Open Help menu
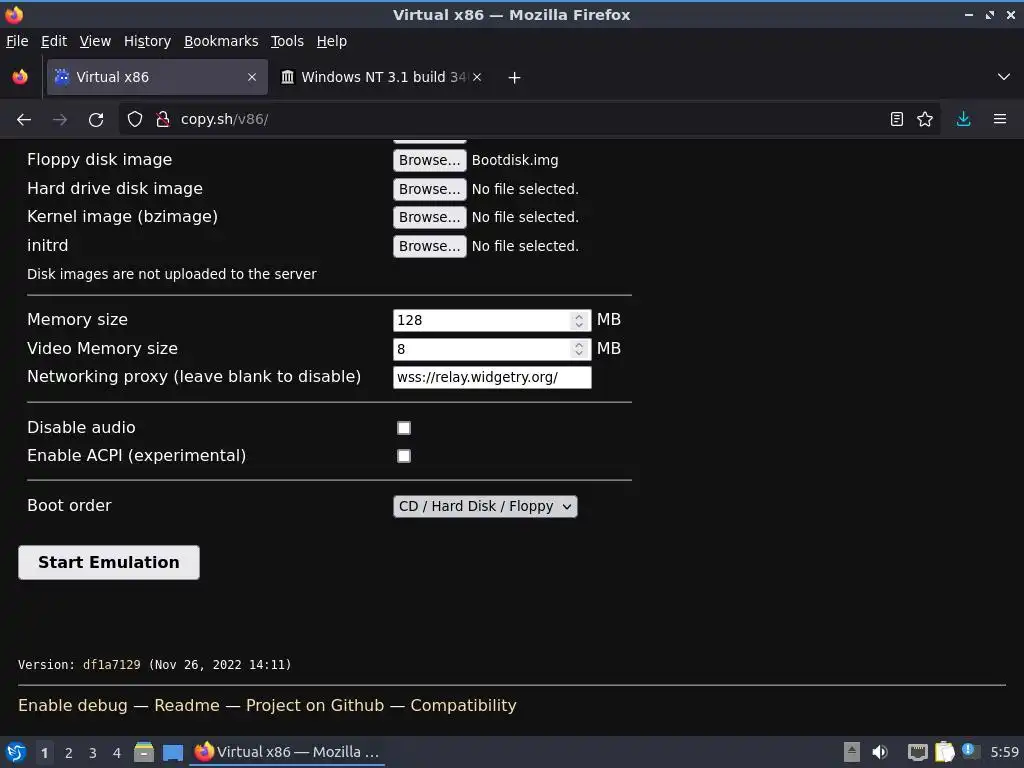This screenshot has height=768, width=1024. [332, 41]
